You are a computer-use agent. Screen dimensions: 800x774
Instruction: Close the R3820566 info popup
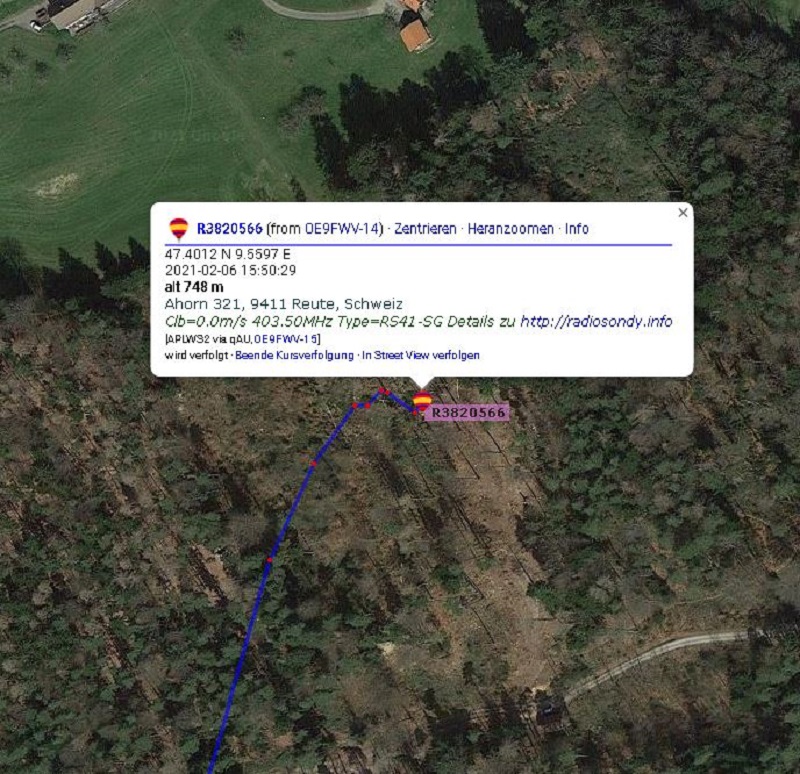point(683,213)
